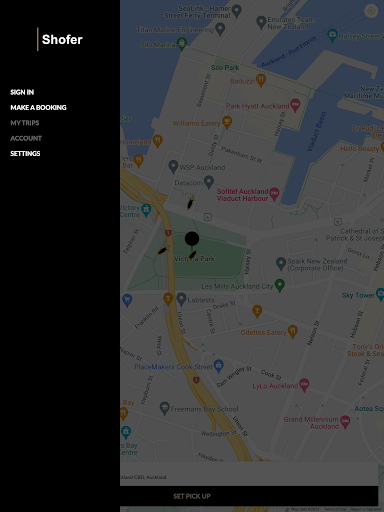Viewport: 384px width, 512px height.
Task: Click PlaceMakers Cook Street shop marker
Action: pyautogui.click(x=219, y=366)
